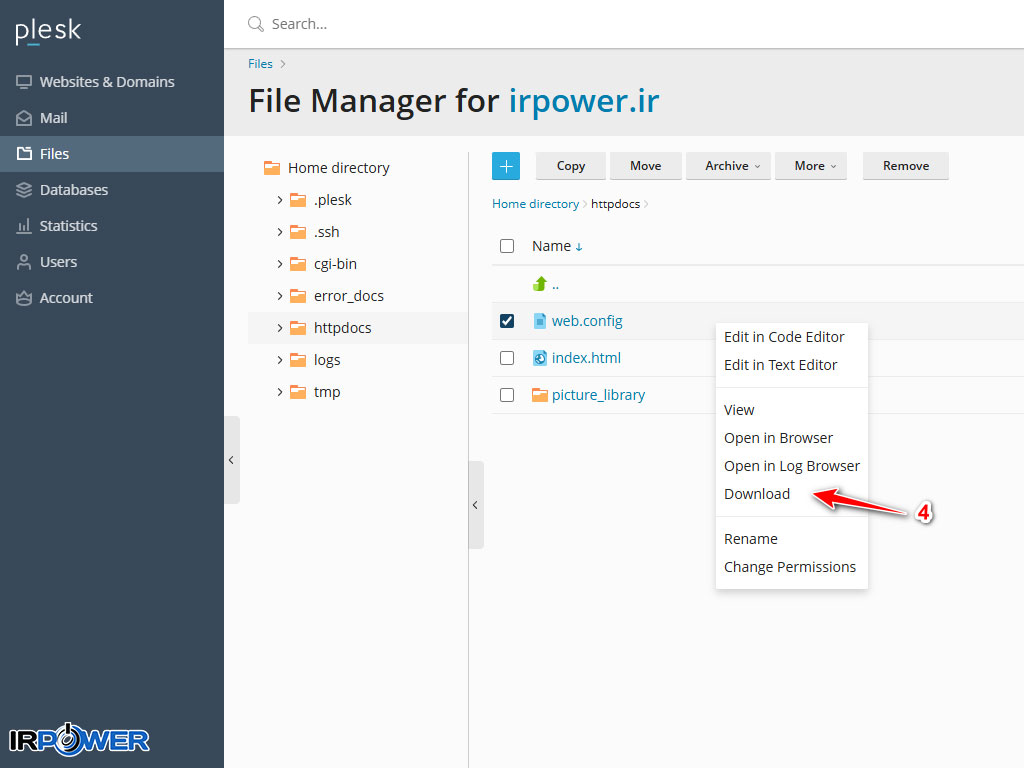
Task: Expand the logs folder in tree
Action: pyautogui.click(x=280, y=360)
